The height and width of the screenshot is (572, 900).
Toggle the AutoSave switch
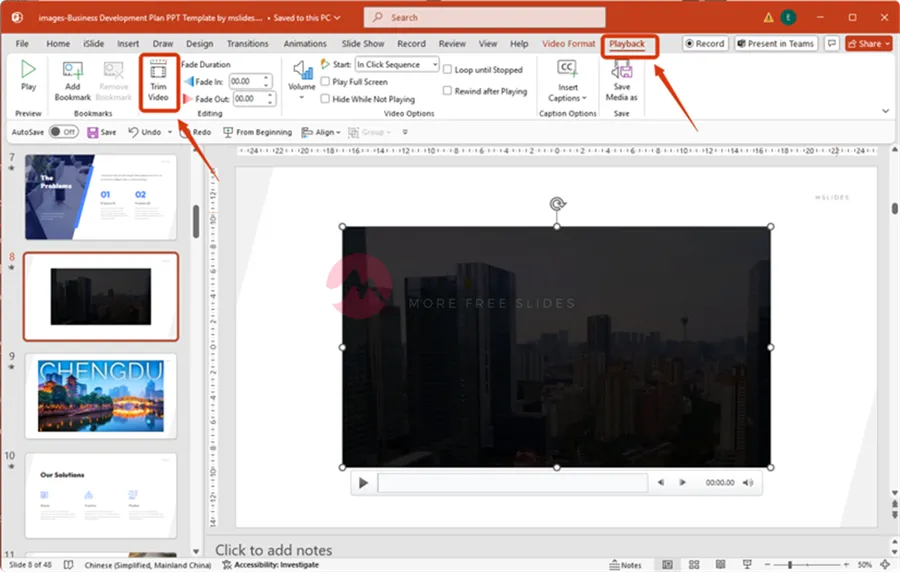(x=64, y=132)
